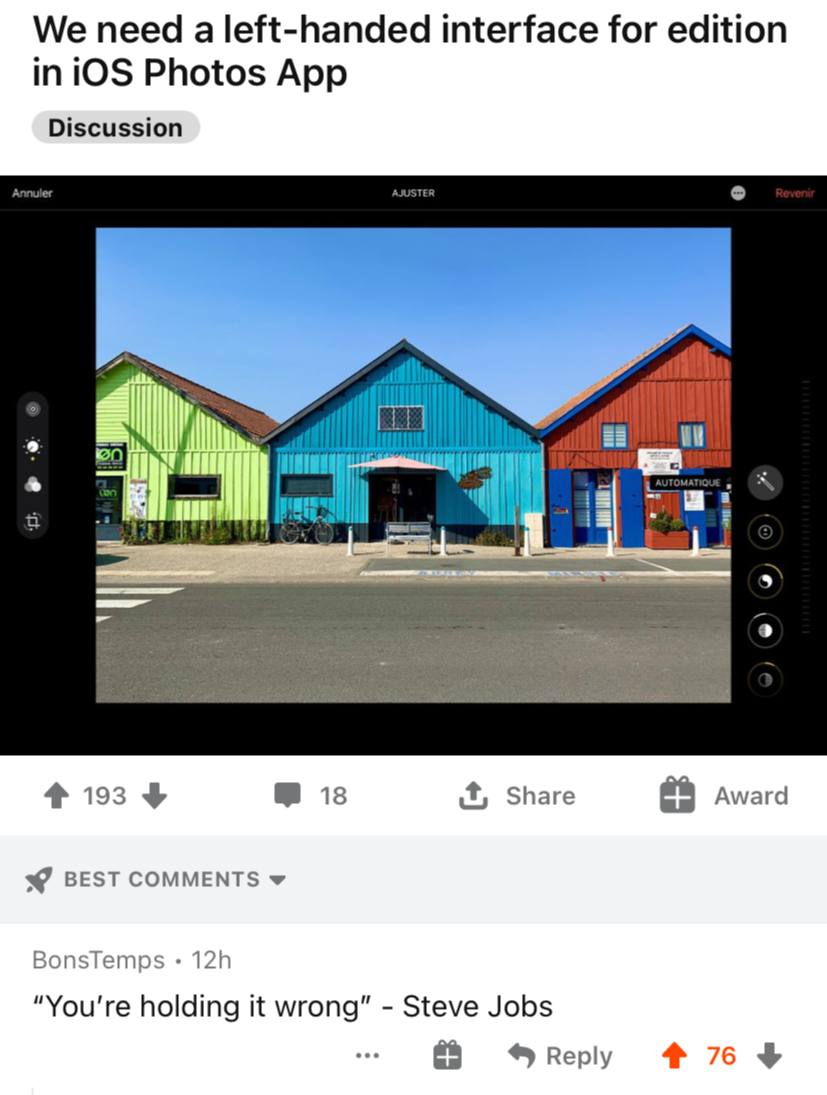Screen dimensions: 827x1095
Task: Tap Annuler to cancel editing
Action: (x=32, y=193)
